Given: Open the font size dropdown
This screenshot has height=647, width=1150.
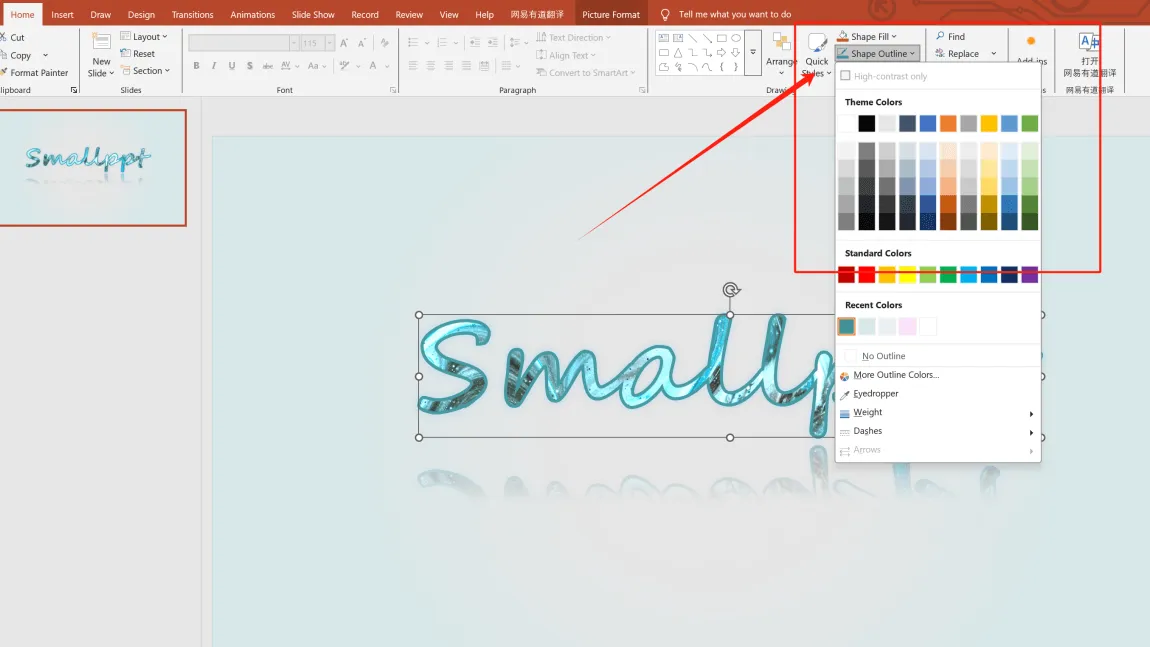Looking at the screenshot, I should [x=328, y=43].
